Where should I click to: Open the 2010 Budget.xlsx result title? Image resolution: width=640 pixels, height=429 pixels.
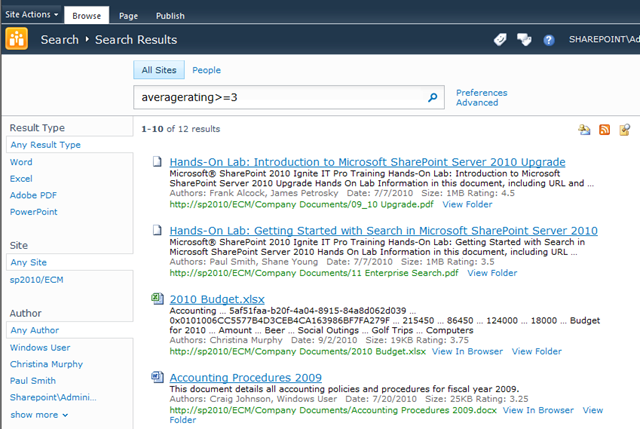(217, 299)
